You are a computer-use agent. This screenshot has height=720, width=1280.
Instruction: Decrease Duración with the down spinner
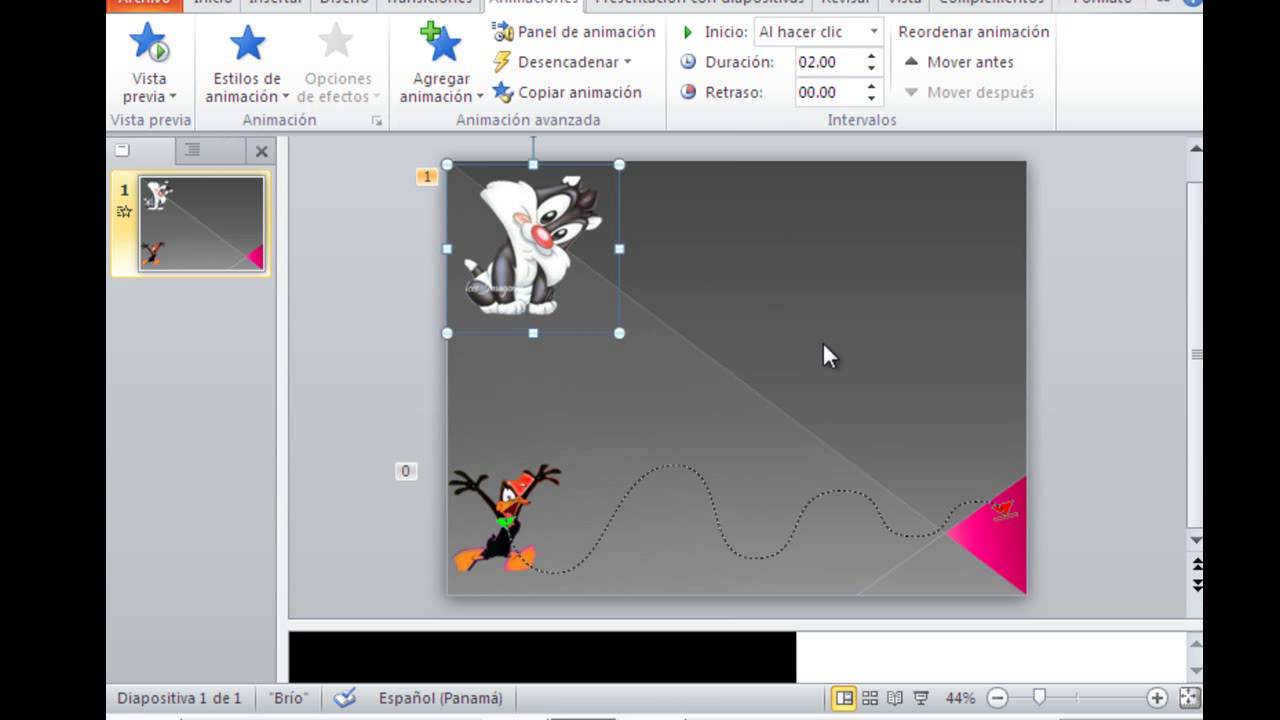871,68
